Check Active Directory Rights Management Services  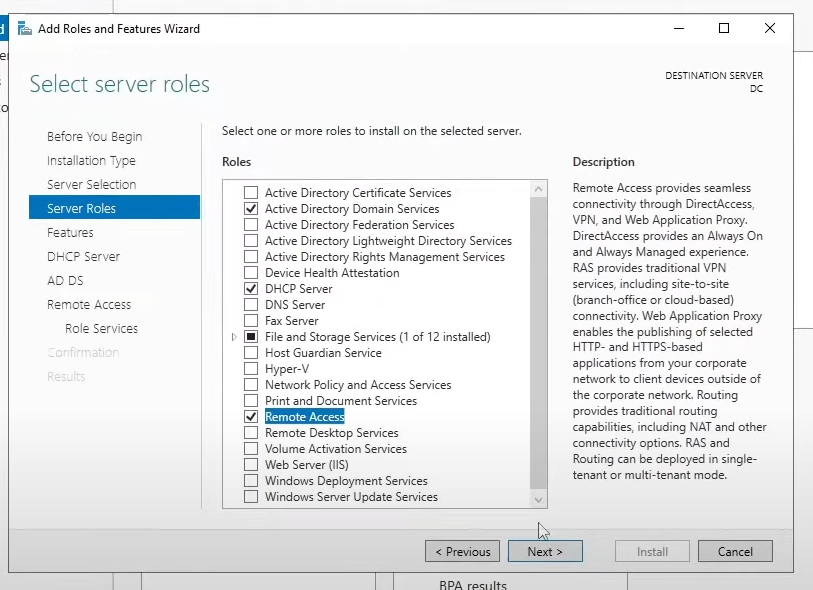[251, 257]
